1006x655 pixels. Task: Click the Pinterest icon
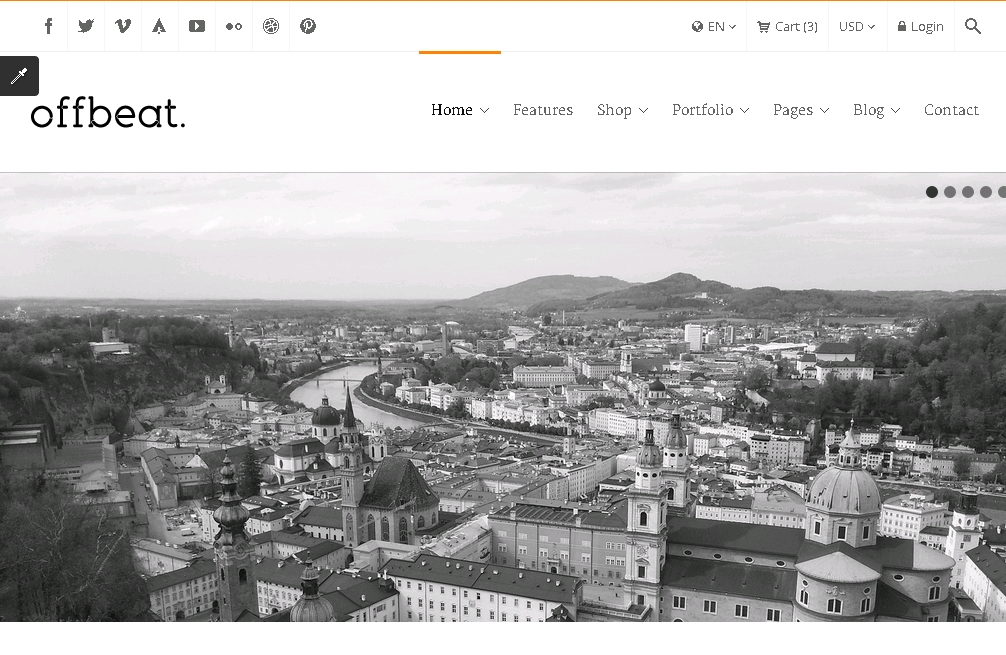pyautogui.click(x=308, y=26)
